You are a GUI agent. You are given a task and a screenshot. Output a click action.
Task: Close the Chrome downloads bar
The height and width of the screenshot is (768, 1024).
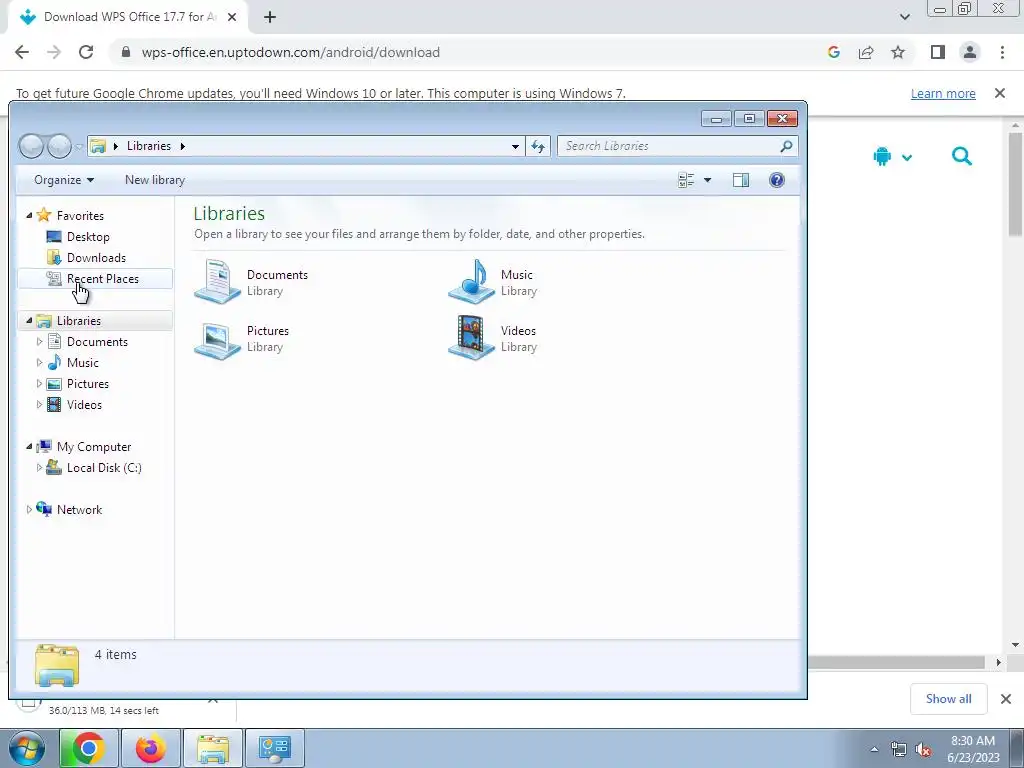coord(1006,699)
